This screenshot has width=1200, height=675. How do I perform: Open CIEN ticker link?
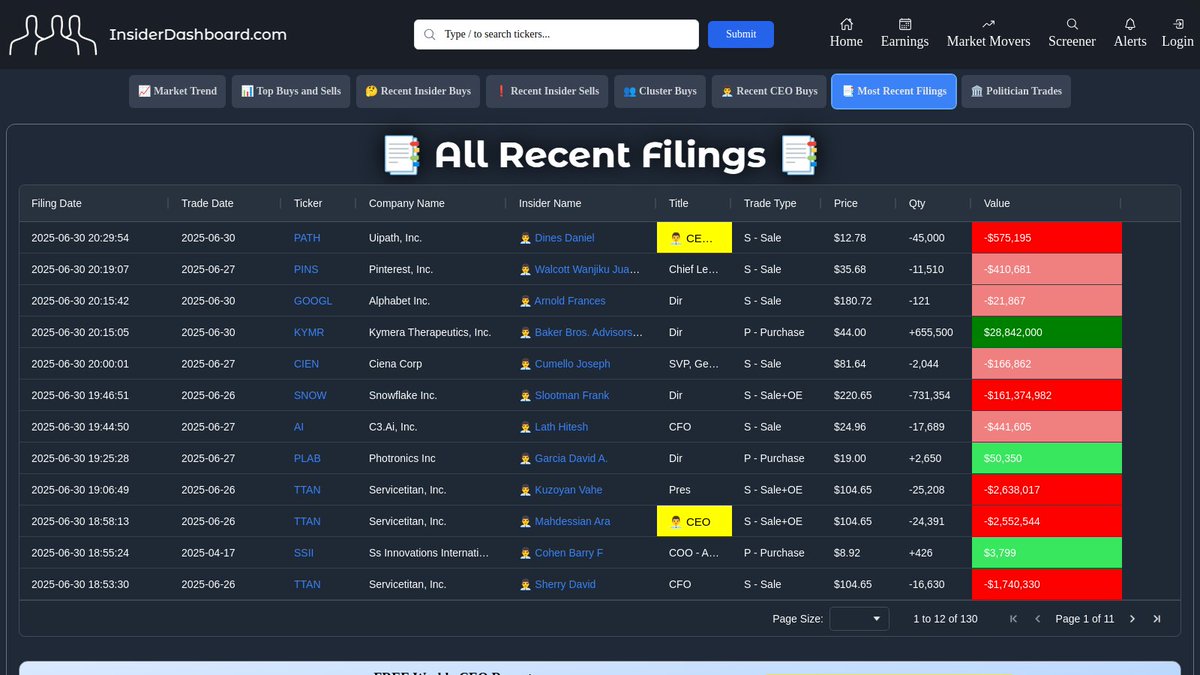click(307, 364)
